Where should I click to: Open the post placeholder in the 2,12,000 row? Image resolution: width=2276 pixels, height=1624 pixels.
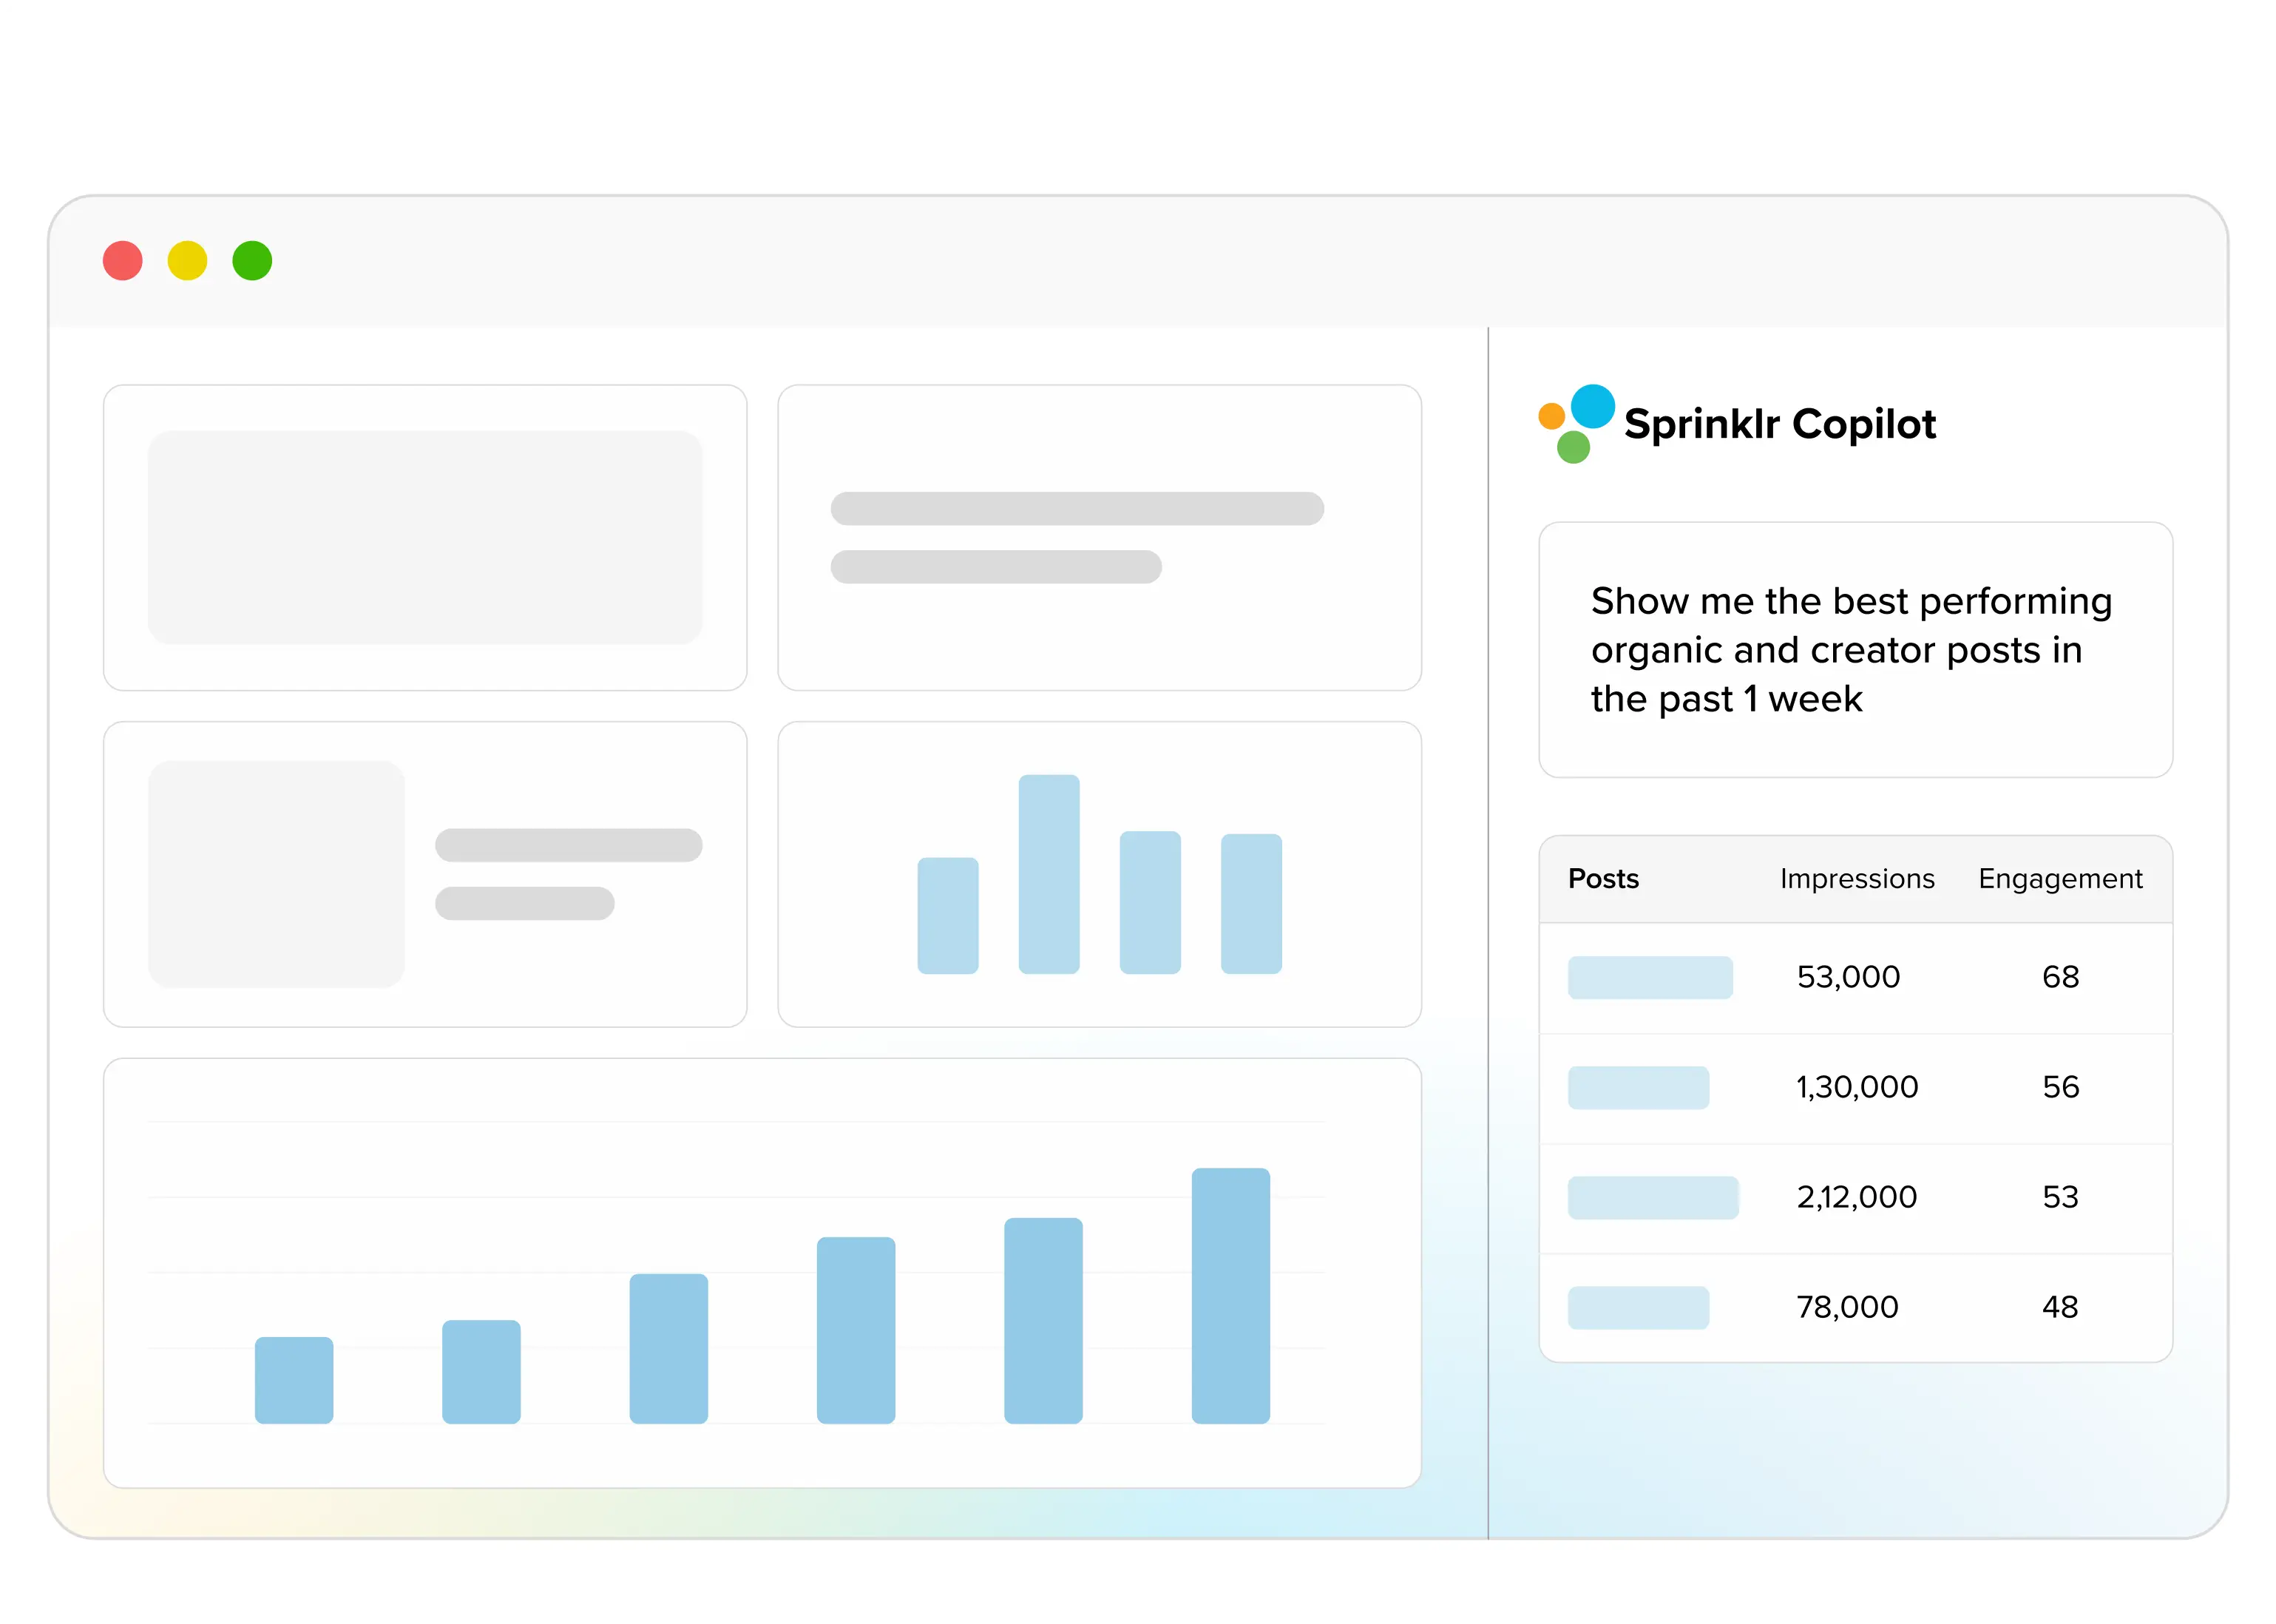point(1653,1197)
